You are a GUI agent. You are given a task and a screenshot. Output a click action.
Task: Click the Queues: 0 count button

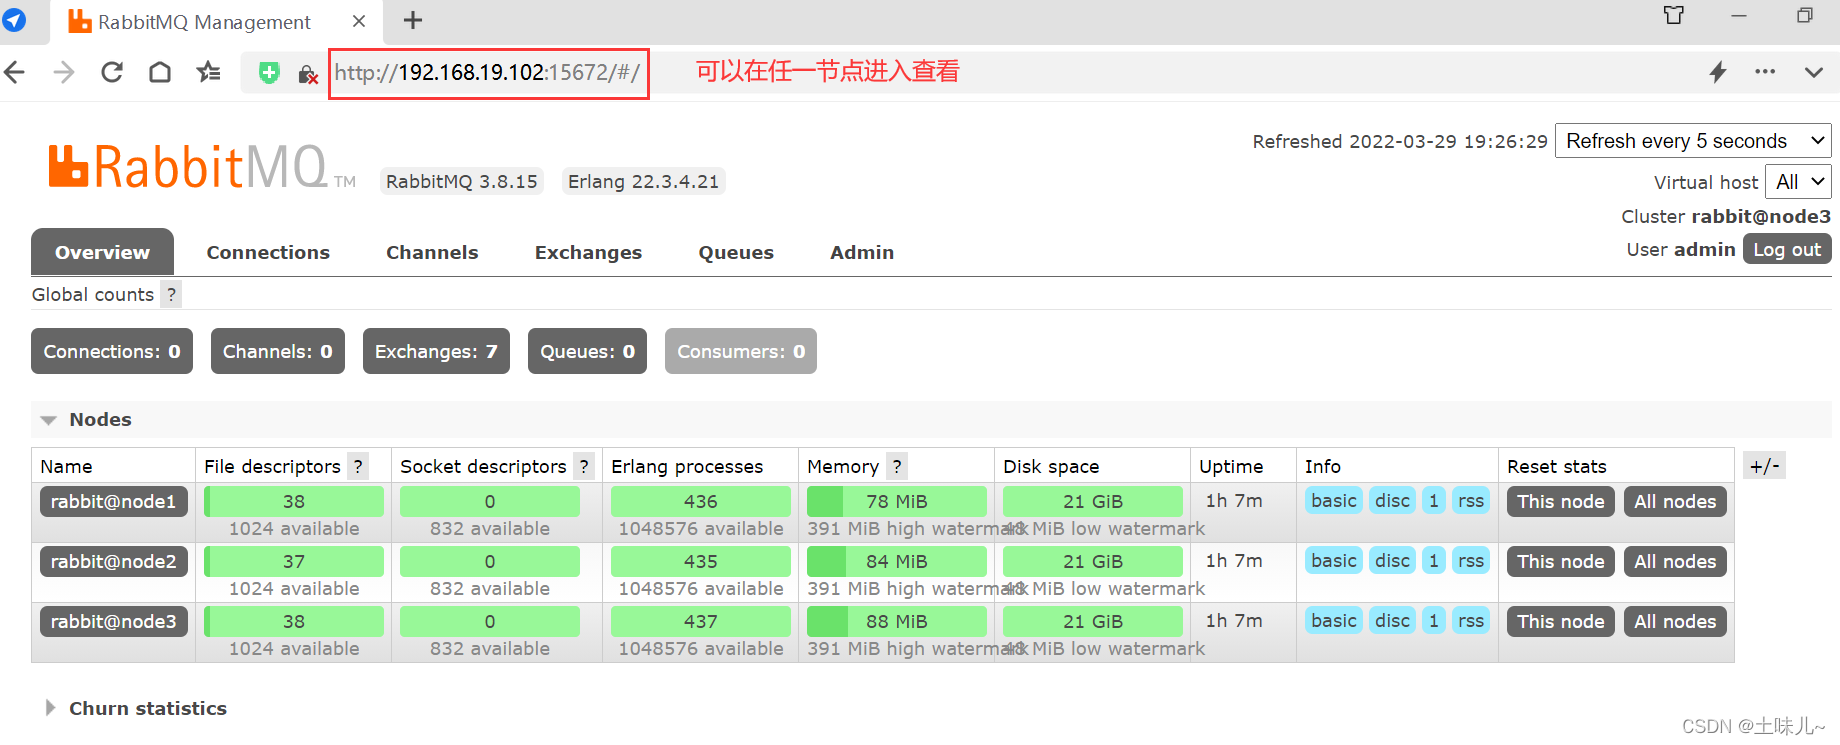588,351
